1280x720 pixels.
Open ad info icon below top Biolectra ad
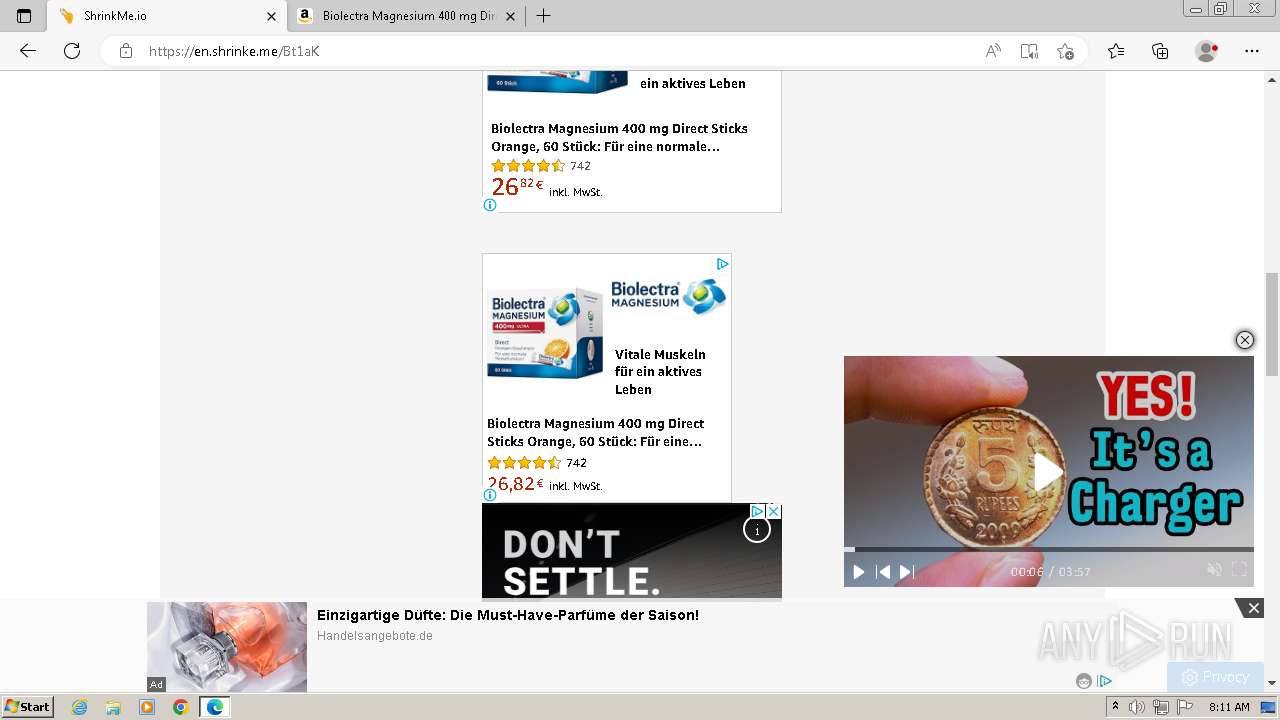pyautogui.click(x=490, y=205)
